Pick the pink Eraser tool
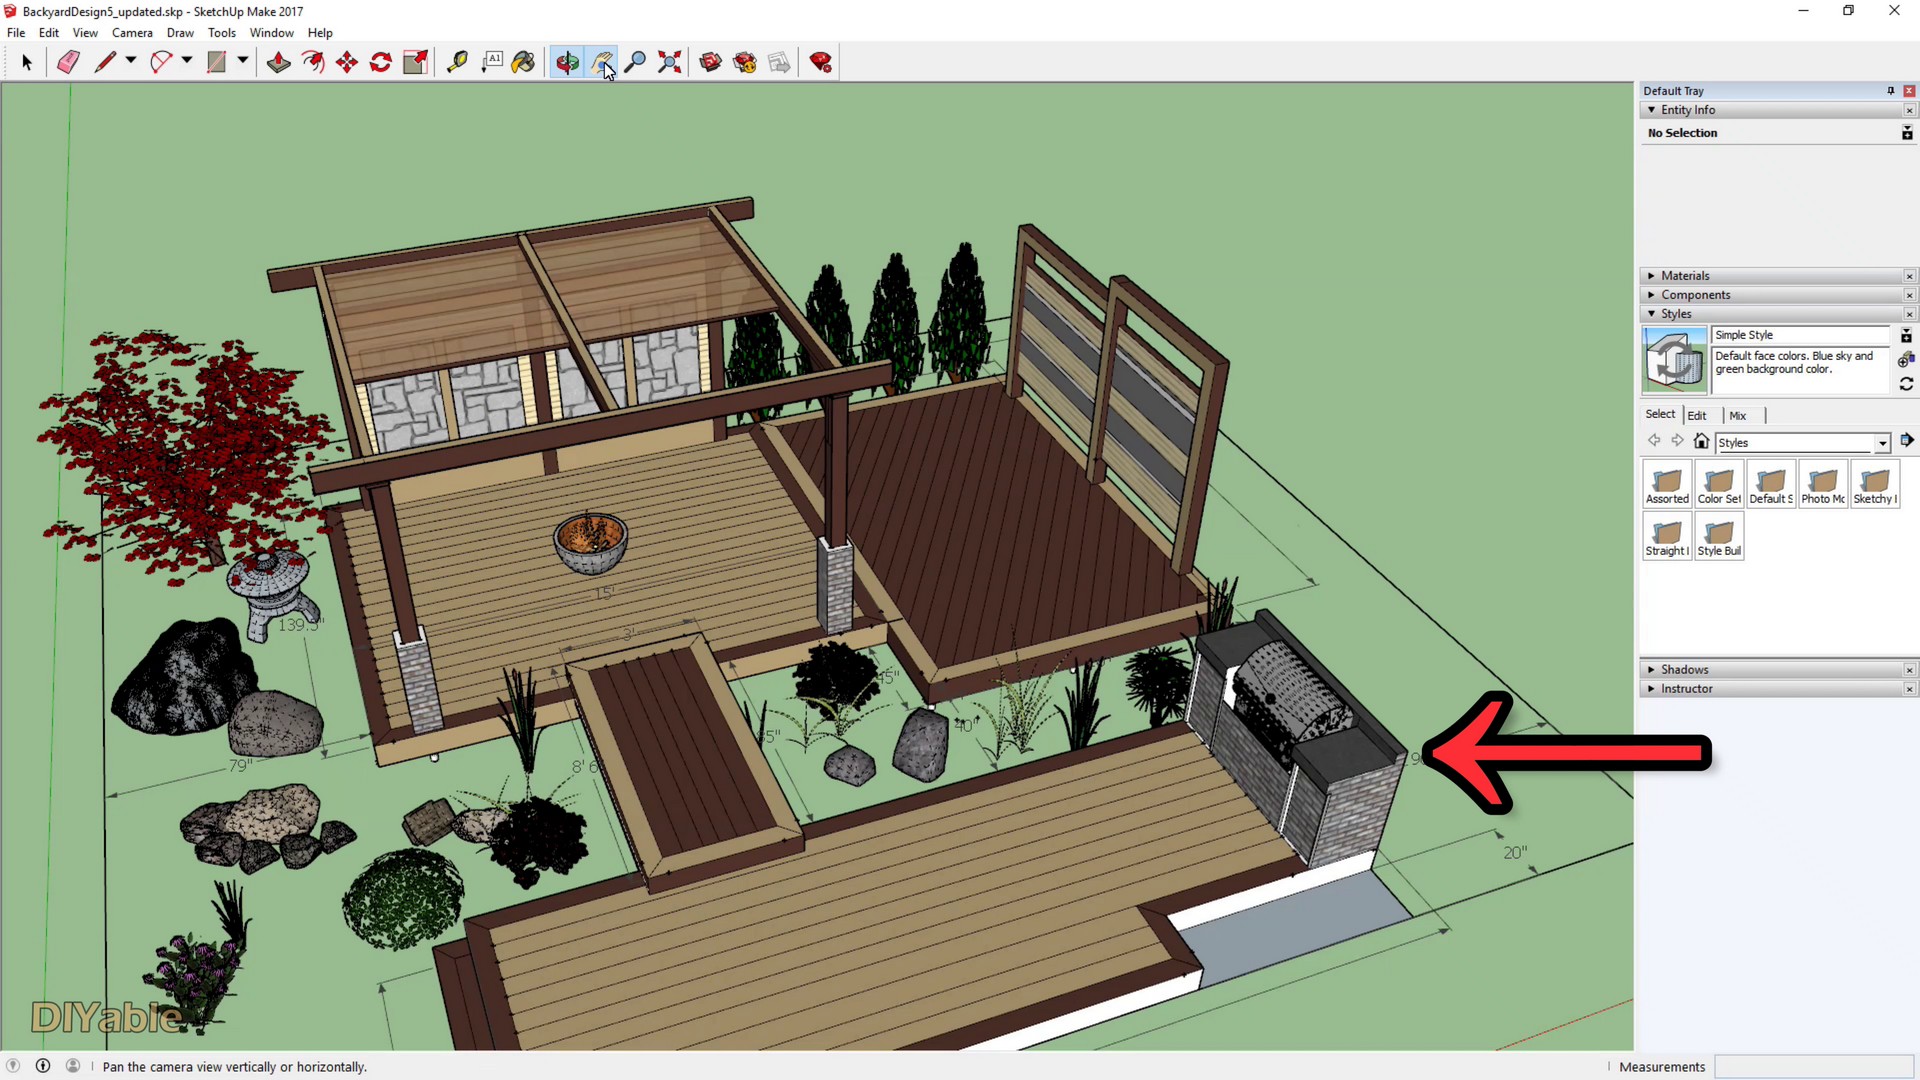The height and width of the screenshot is (1080, 1920). (68, 62)
